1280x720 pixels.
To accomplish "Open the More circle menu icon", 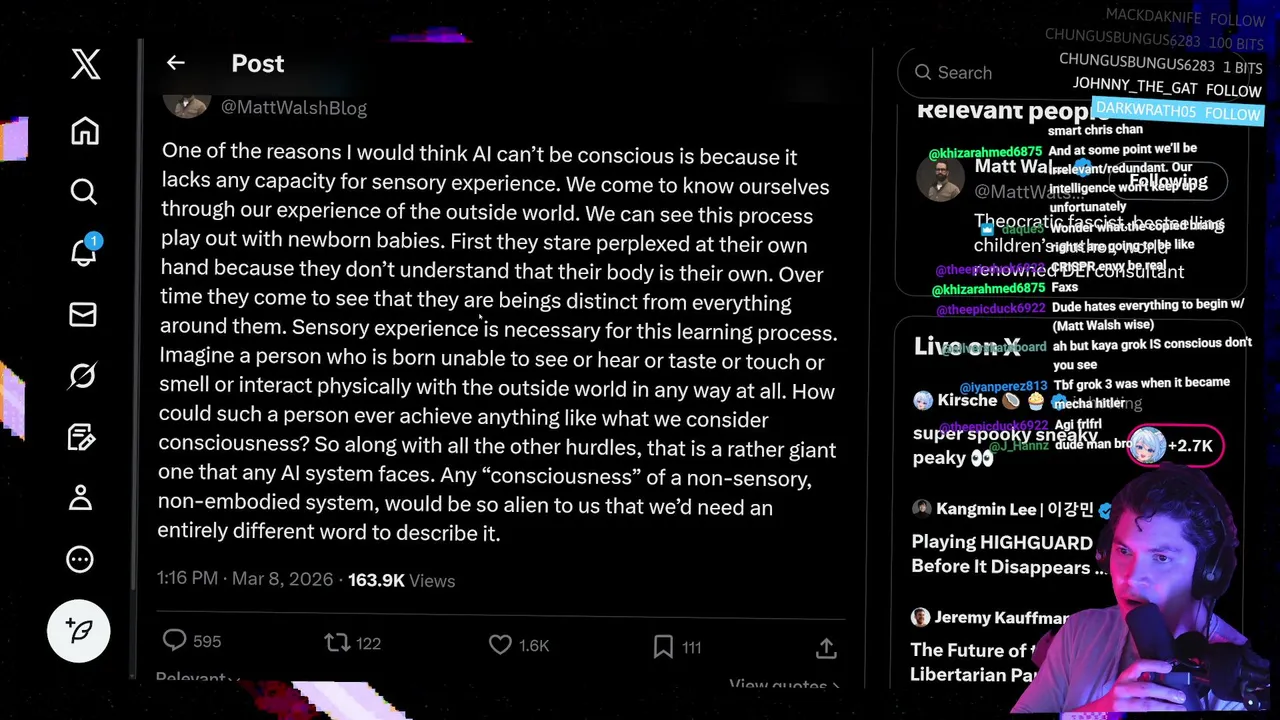I will (x=80, y=559).
